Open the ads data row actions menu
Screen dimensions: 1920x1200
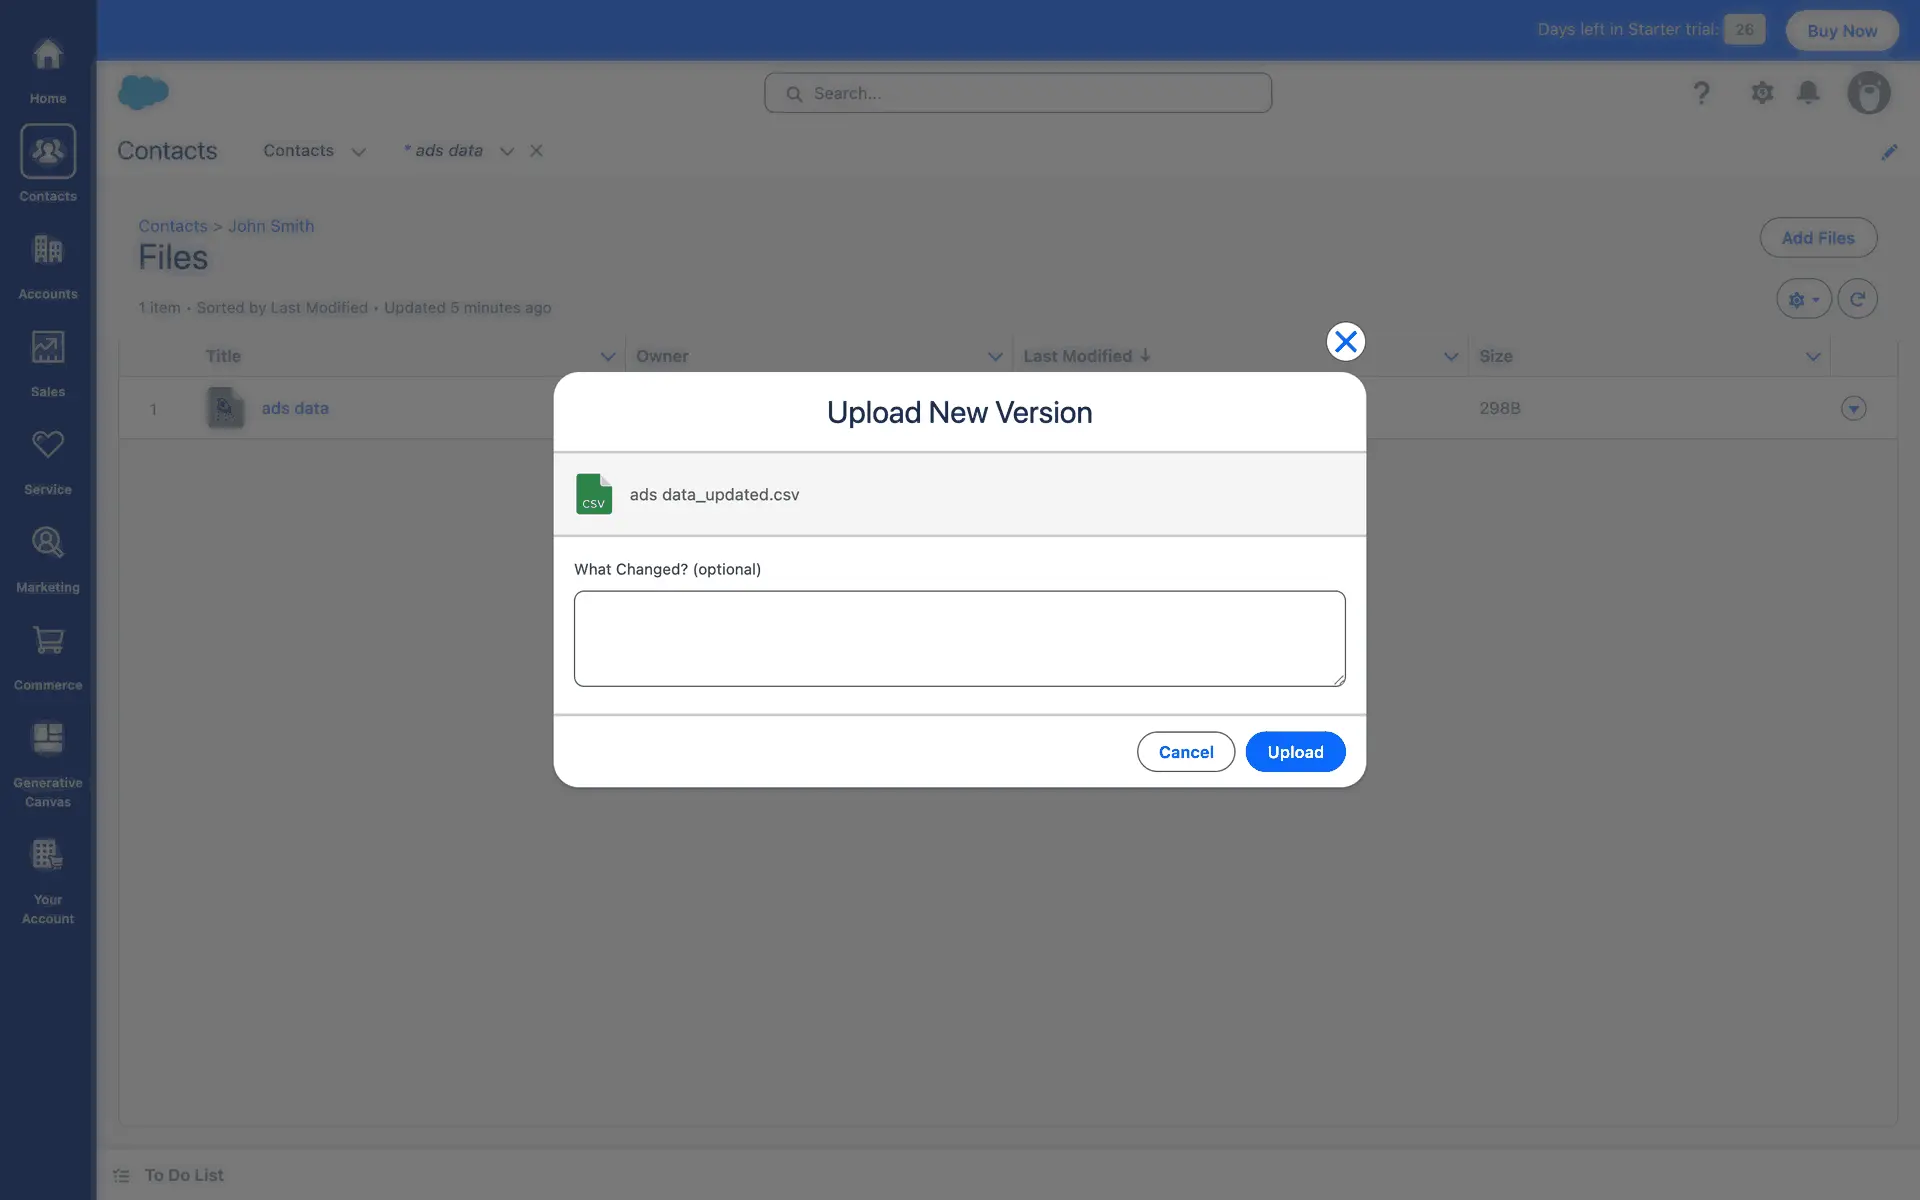[x=1853, y=408]
